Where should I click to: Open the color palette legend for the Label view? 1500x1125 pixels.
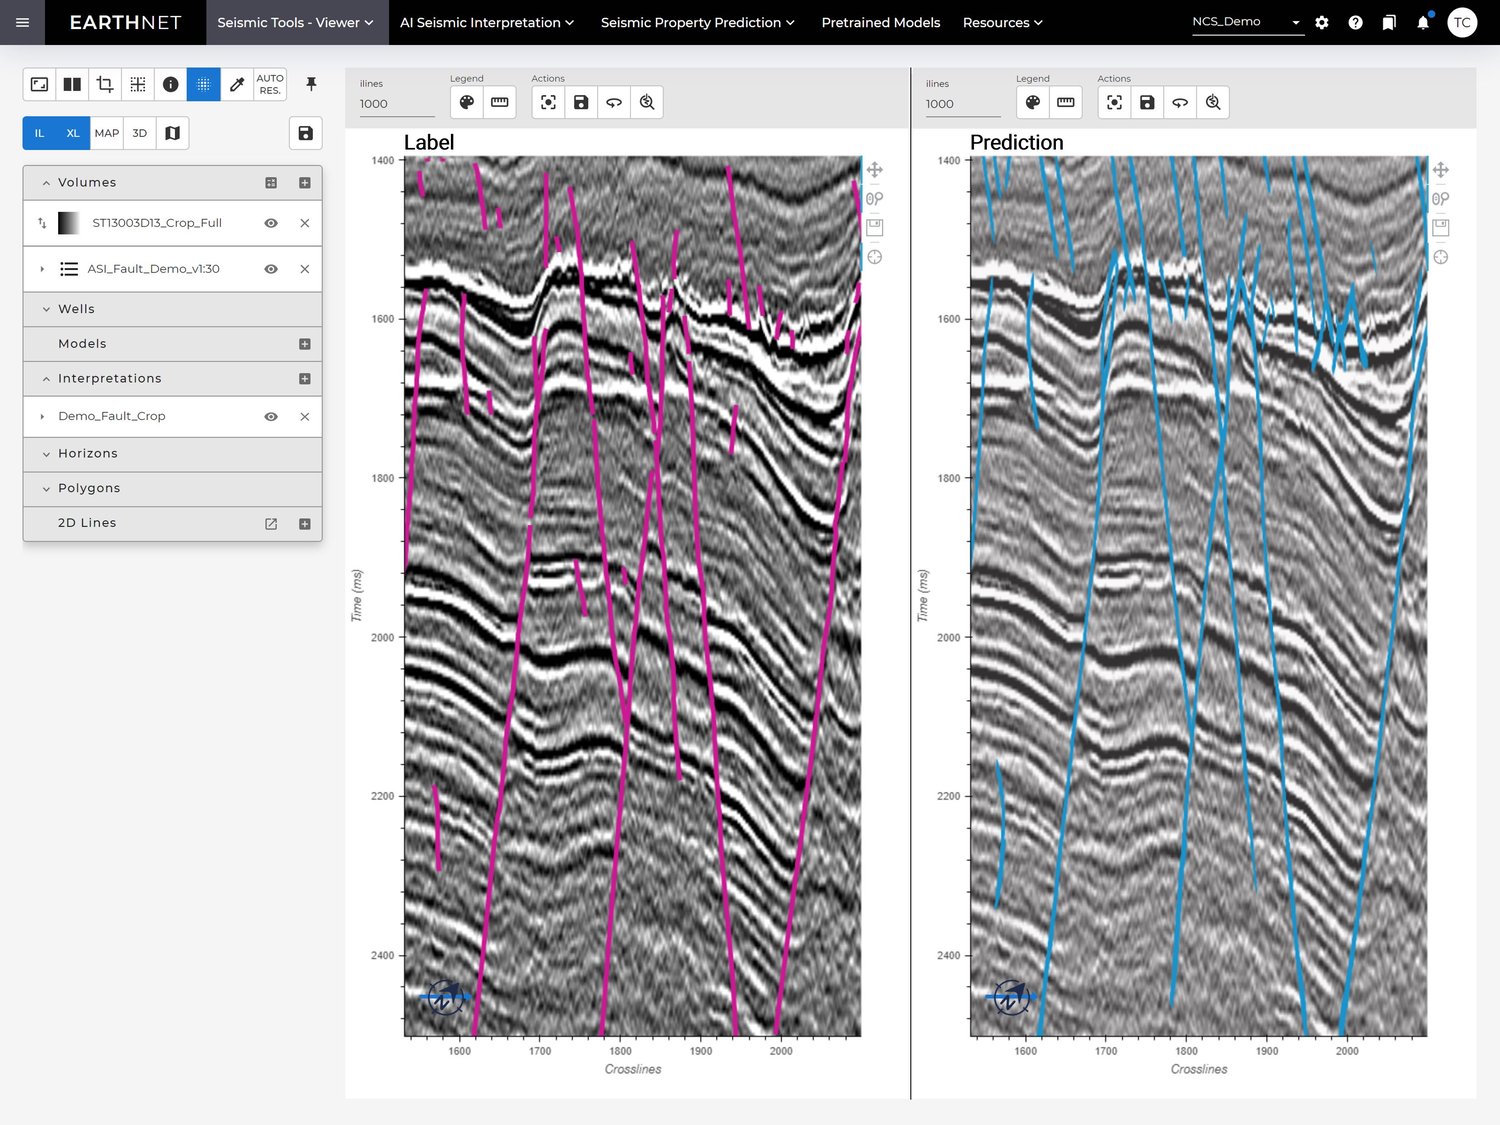coord(467,102)
